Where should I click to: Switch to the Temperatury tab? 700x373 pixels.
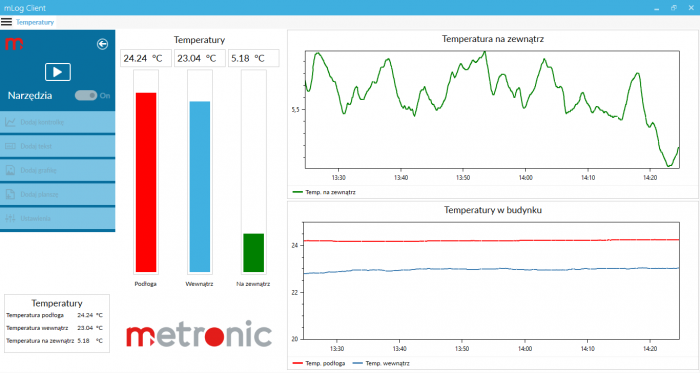coord(35,22)
